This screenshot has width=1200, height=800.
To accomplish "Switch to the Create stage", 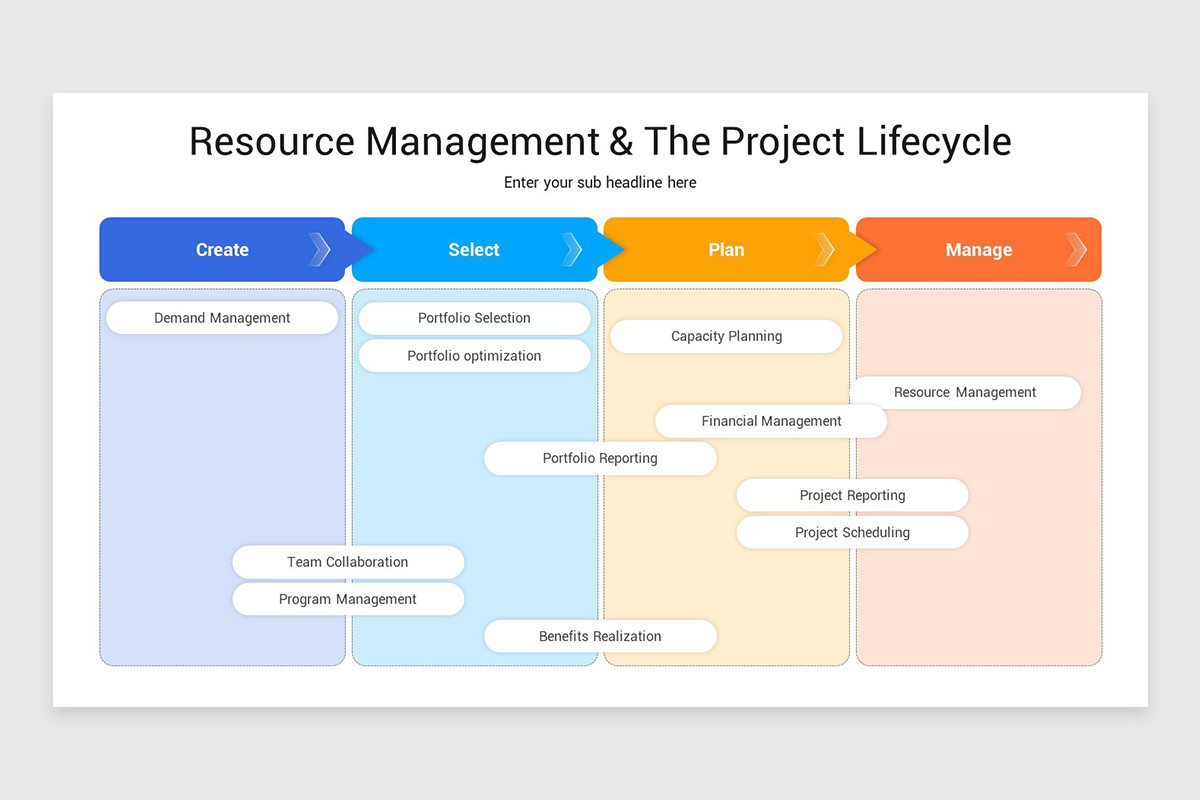I will (222, 249).
